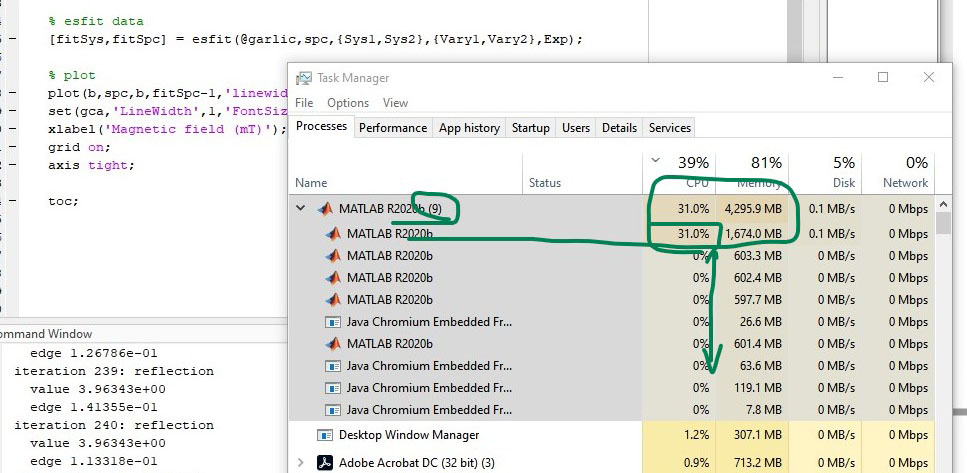Select the MATLAB R2020b (9) group name
The width and height of the screenshot is (967, 473).
tap(390, 209)
